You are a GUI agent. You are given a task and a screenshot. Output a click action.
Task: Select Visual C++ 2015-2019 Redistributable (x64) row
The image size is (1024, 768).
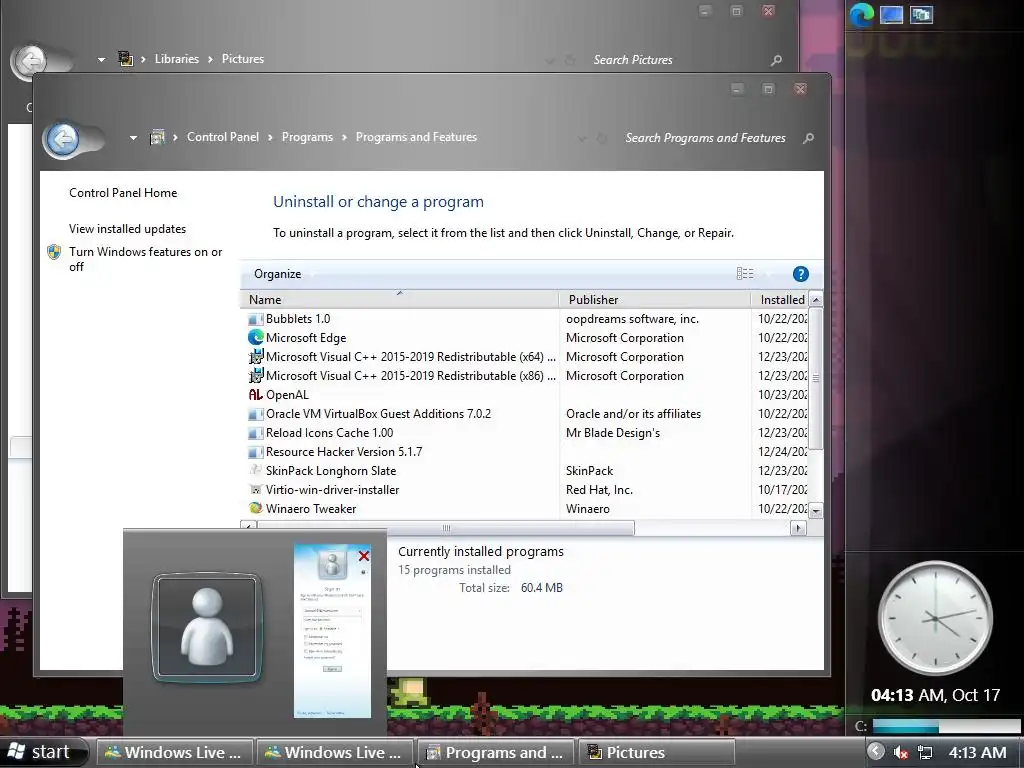527,357
